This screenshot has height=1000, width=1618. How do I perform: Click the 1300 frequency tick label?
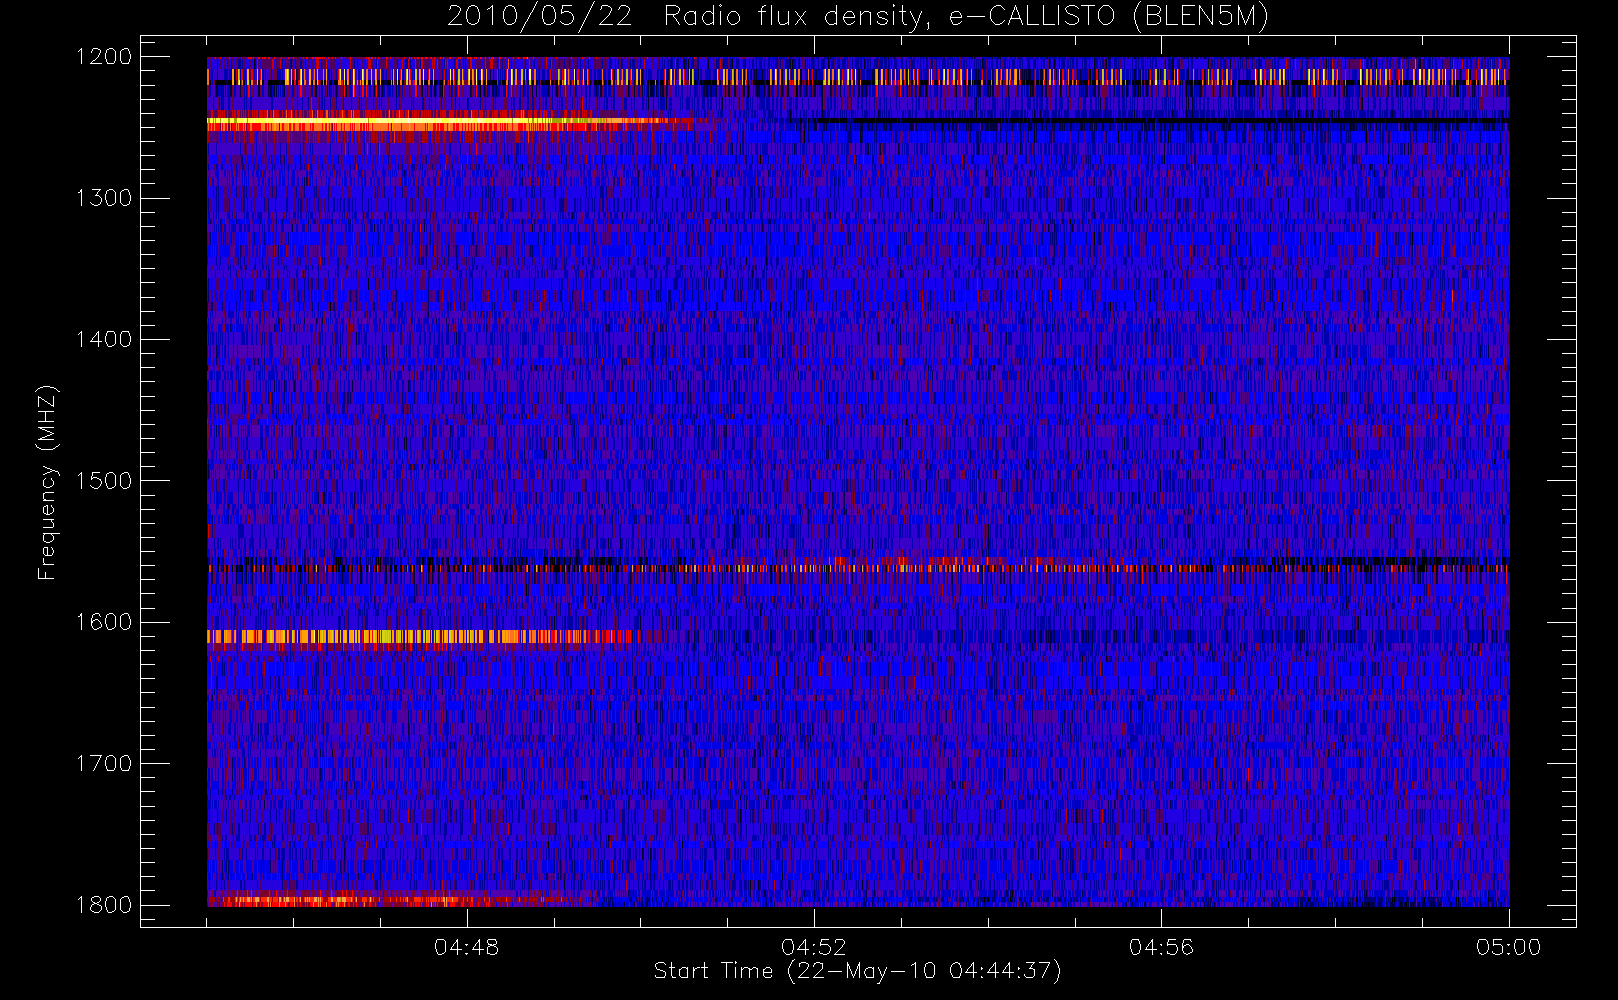point(104,198)
